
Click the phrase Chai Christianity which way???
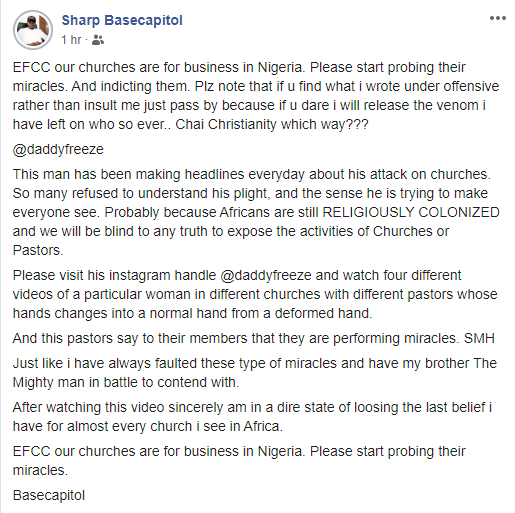coord(272,124)
